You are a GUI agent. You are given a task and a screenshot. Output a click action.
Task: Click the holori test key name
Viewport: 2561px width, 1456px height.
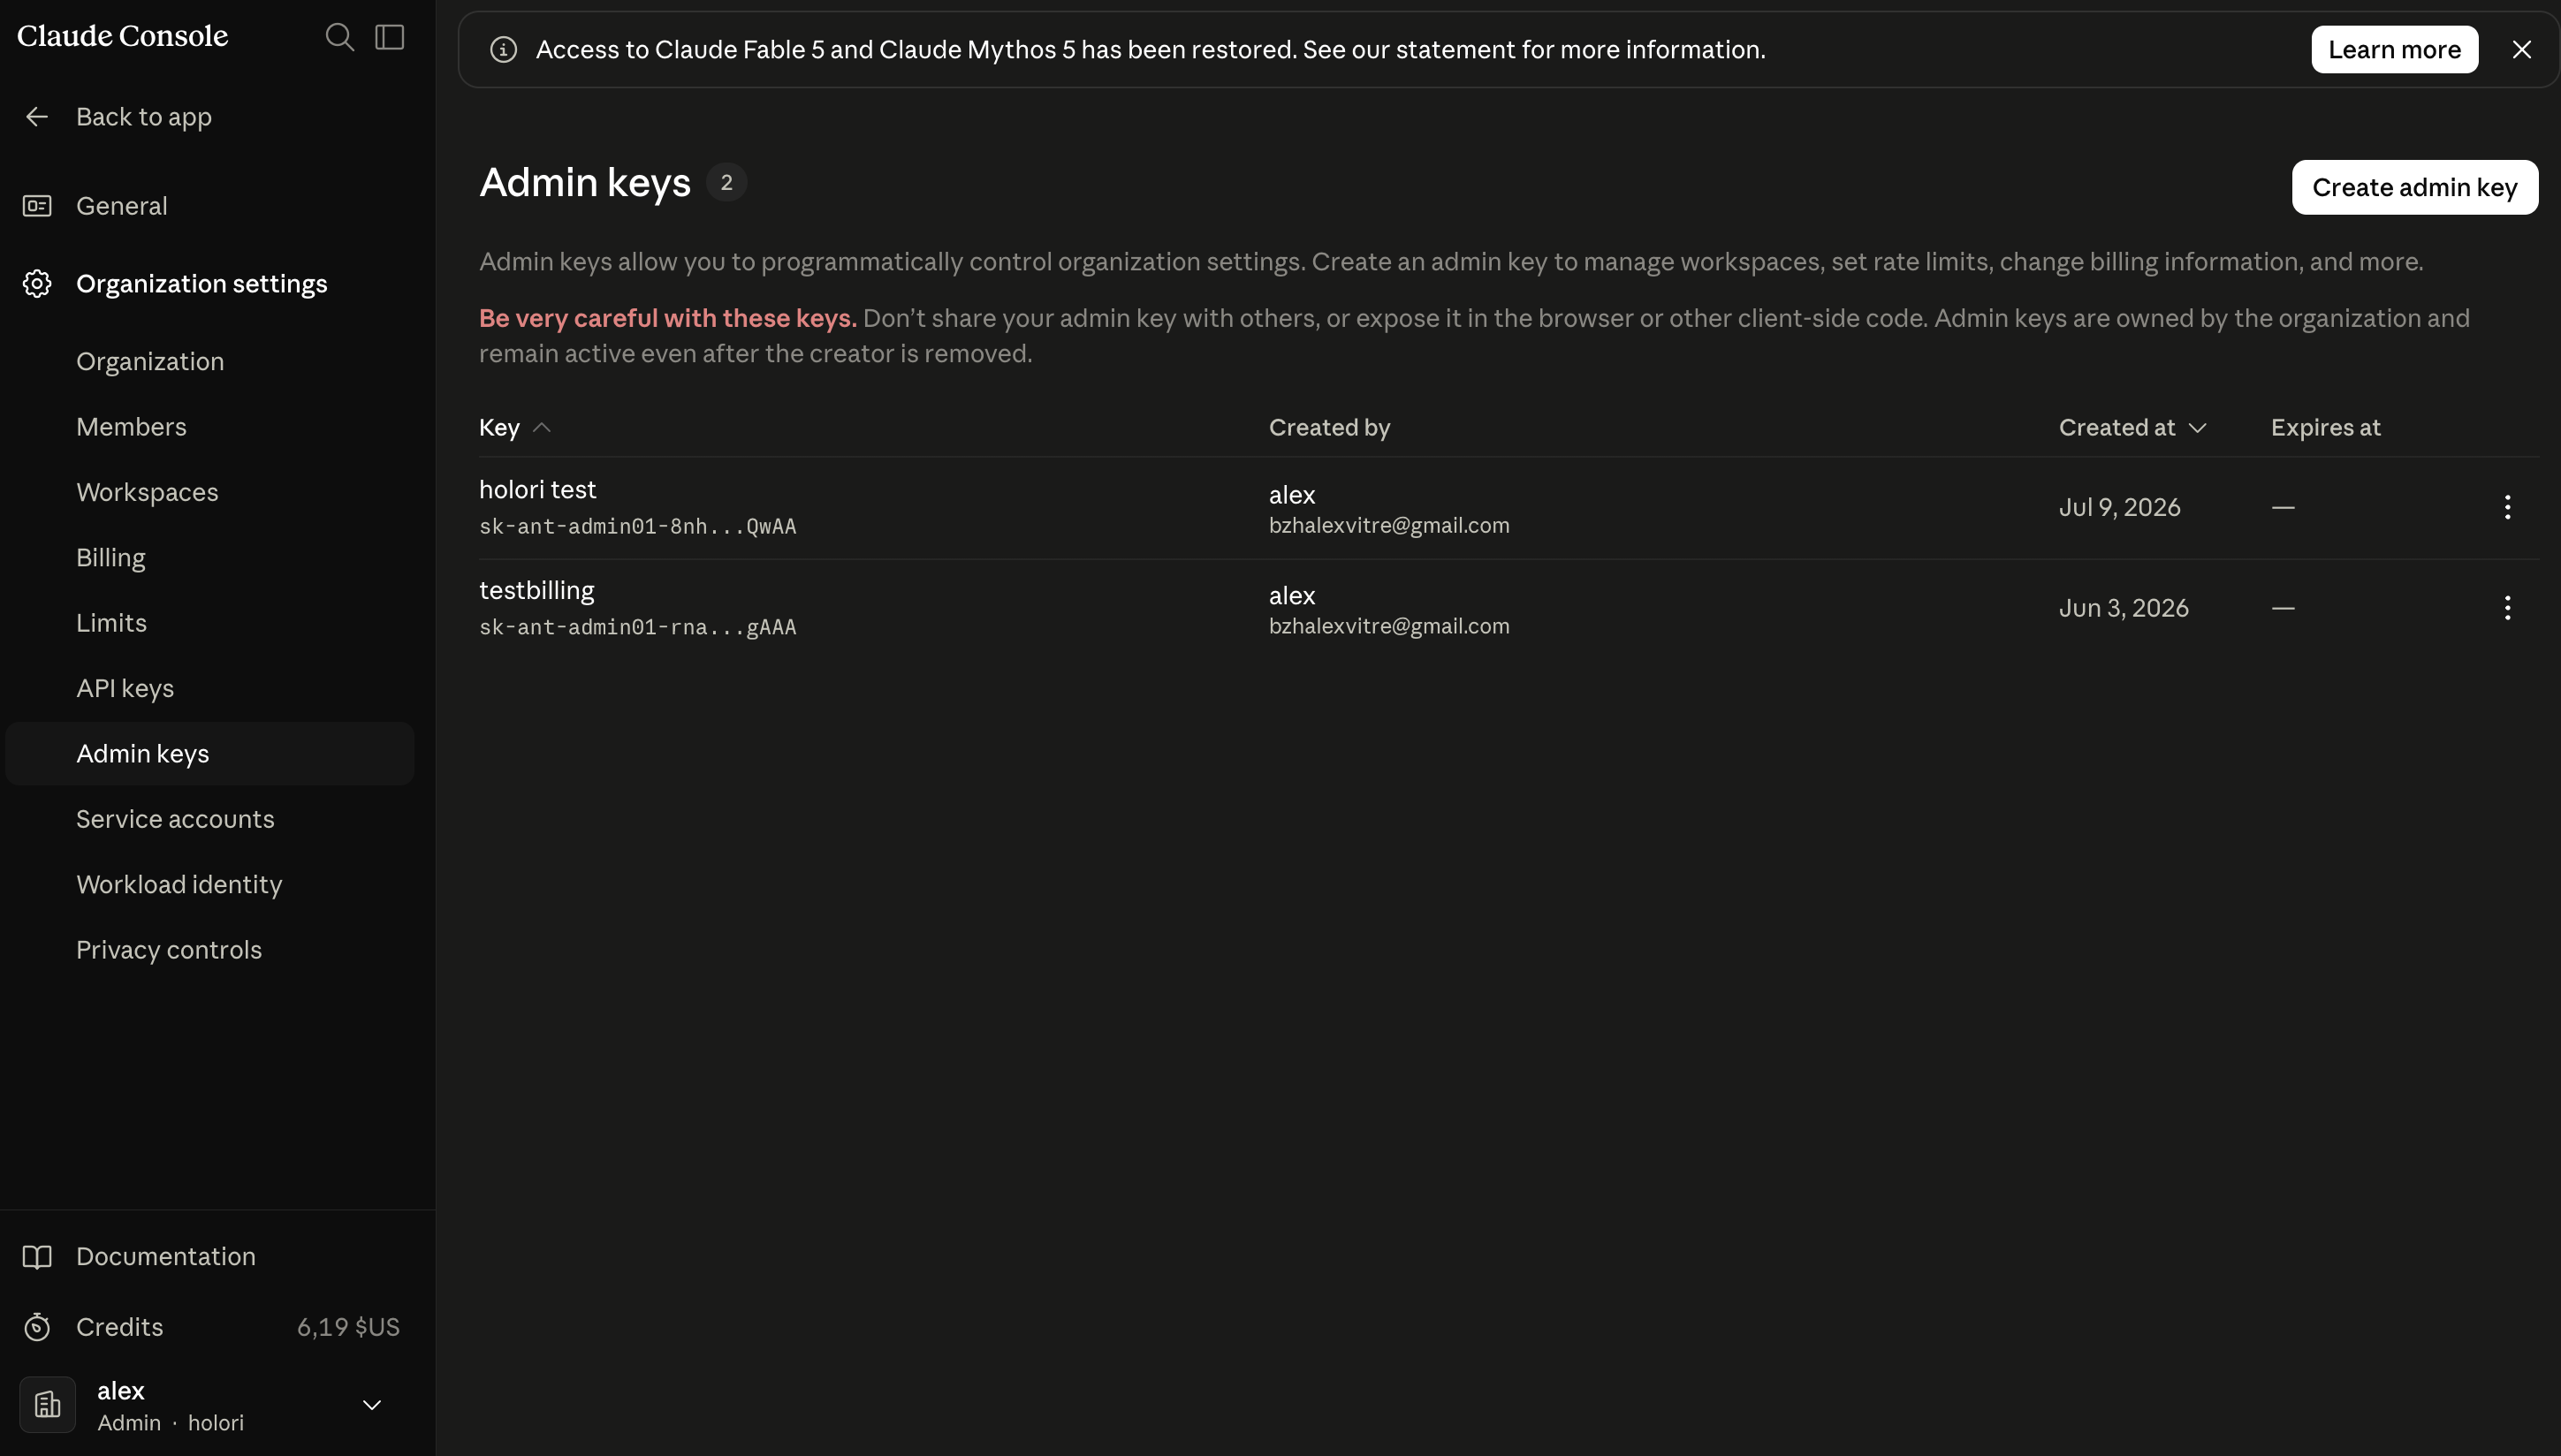tap(537, 490)
